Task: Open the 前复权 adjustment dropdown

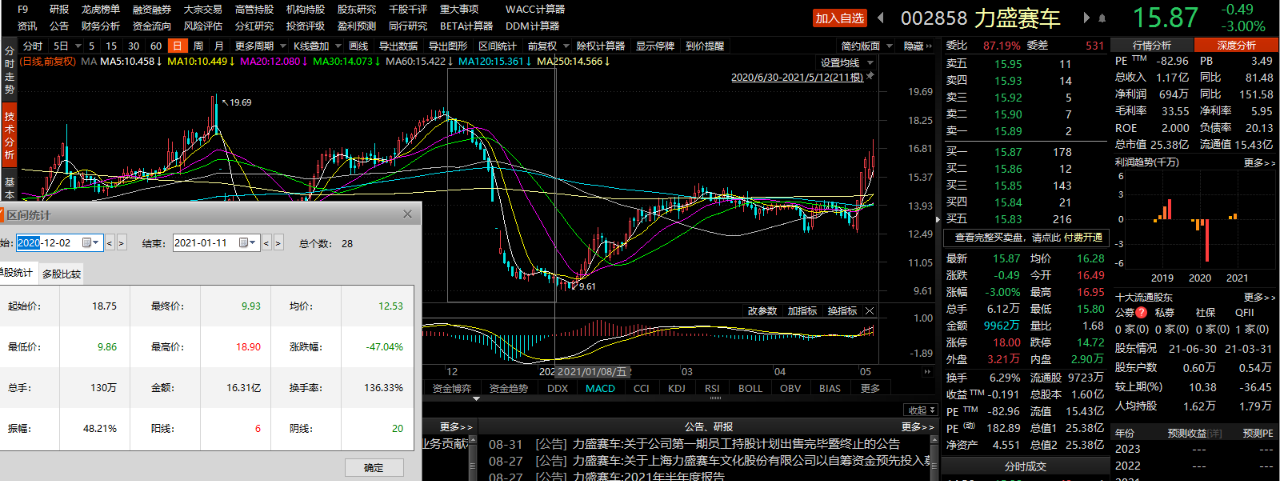Action: [x=546, y=46]
